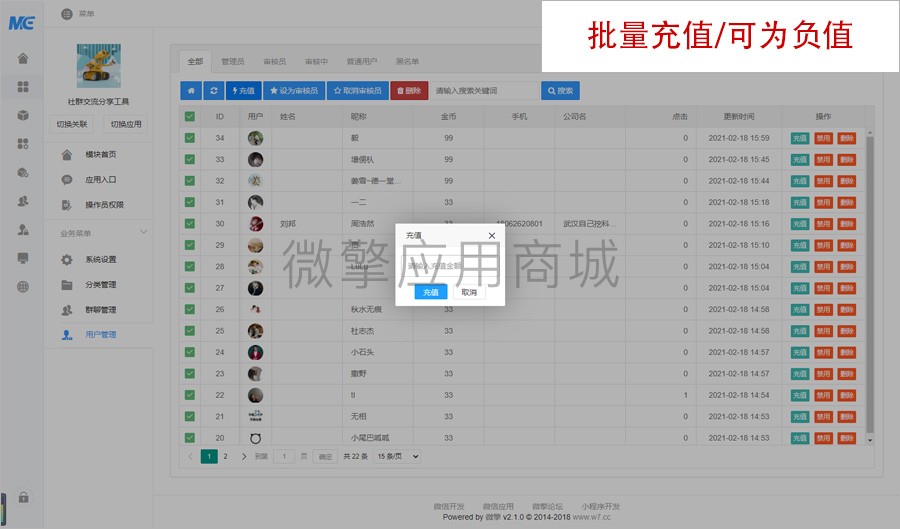
Task: Select 用户管理 in sidebar
Action: [x=99, y=334]
